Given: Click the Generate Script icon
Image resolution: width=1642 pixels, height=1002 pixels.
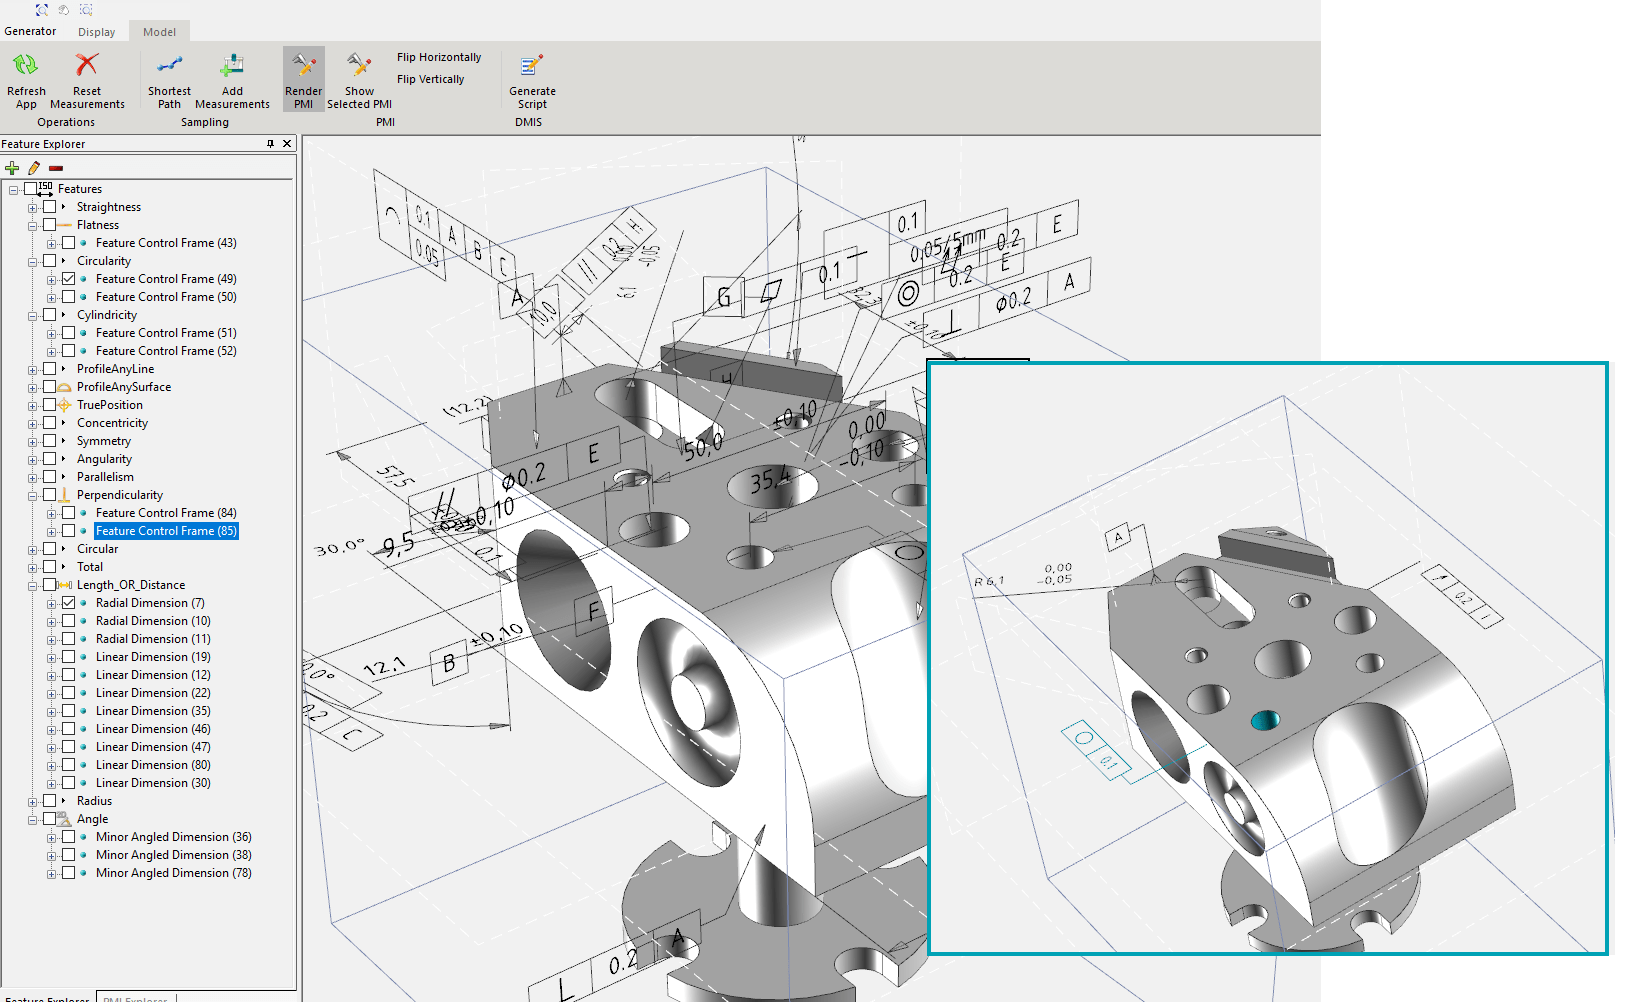Looking at the screenshot, I should [531, 66].
